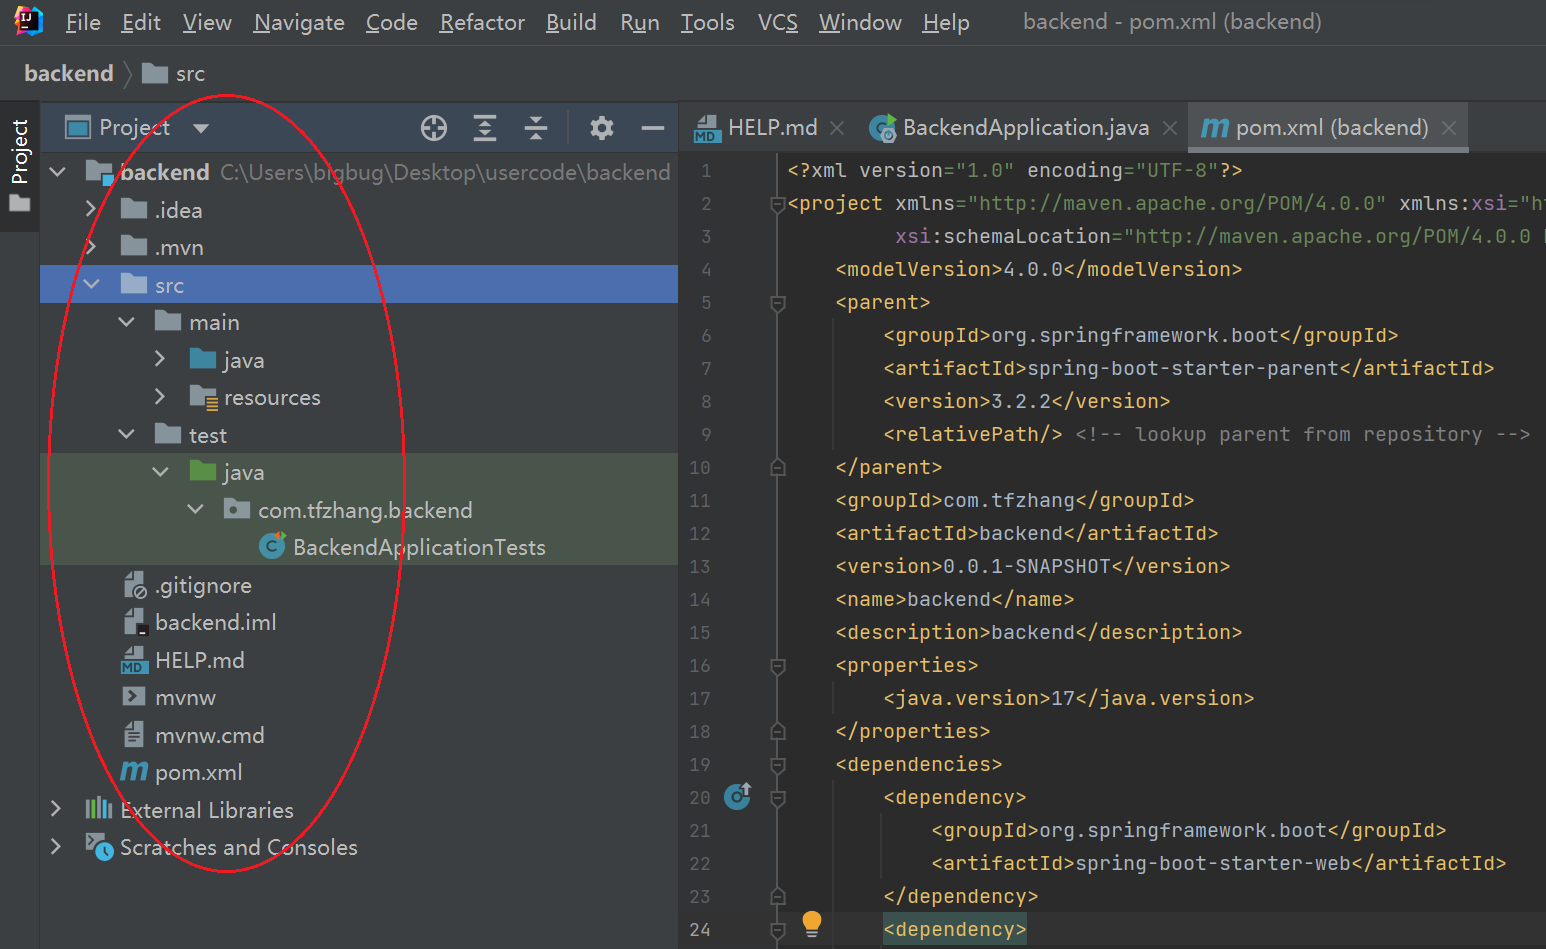Click the Collapse All icon in Project panel
Viewport: 1546px width, 949px height.
click(536, 128)
